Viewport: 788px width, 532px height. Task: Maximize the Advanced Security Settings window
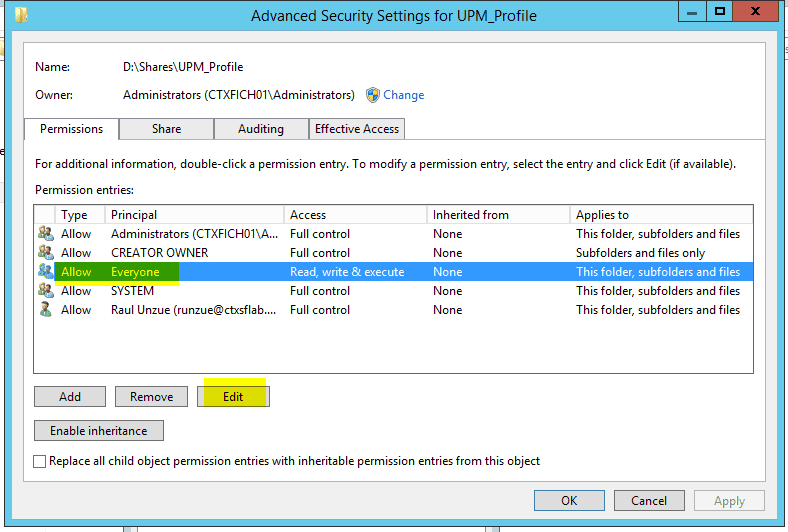click(x=720, y=11)
